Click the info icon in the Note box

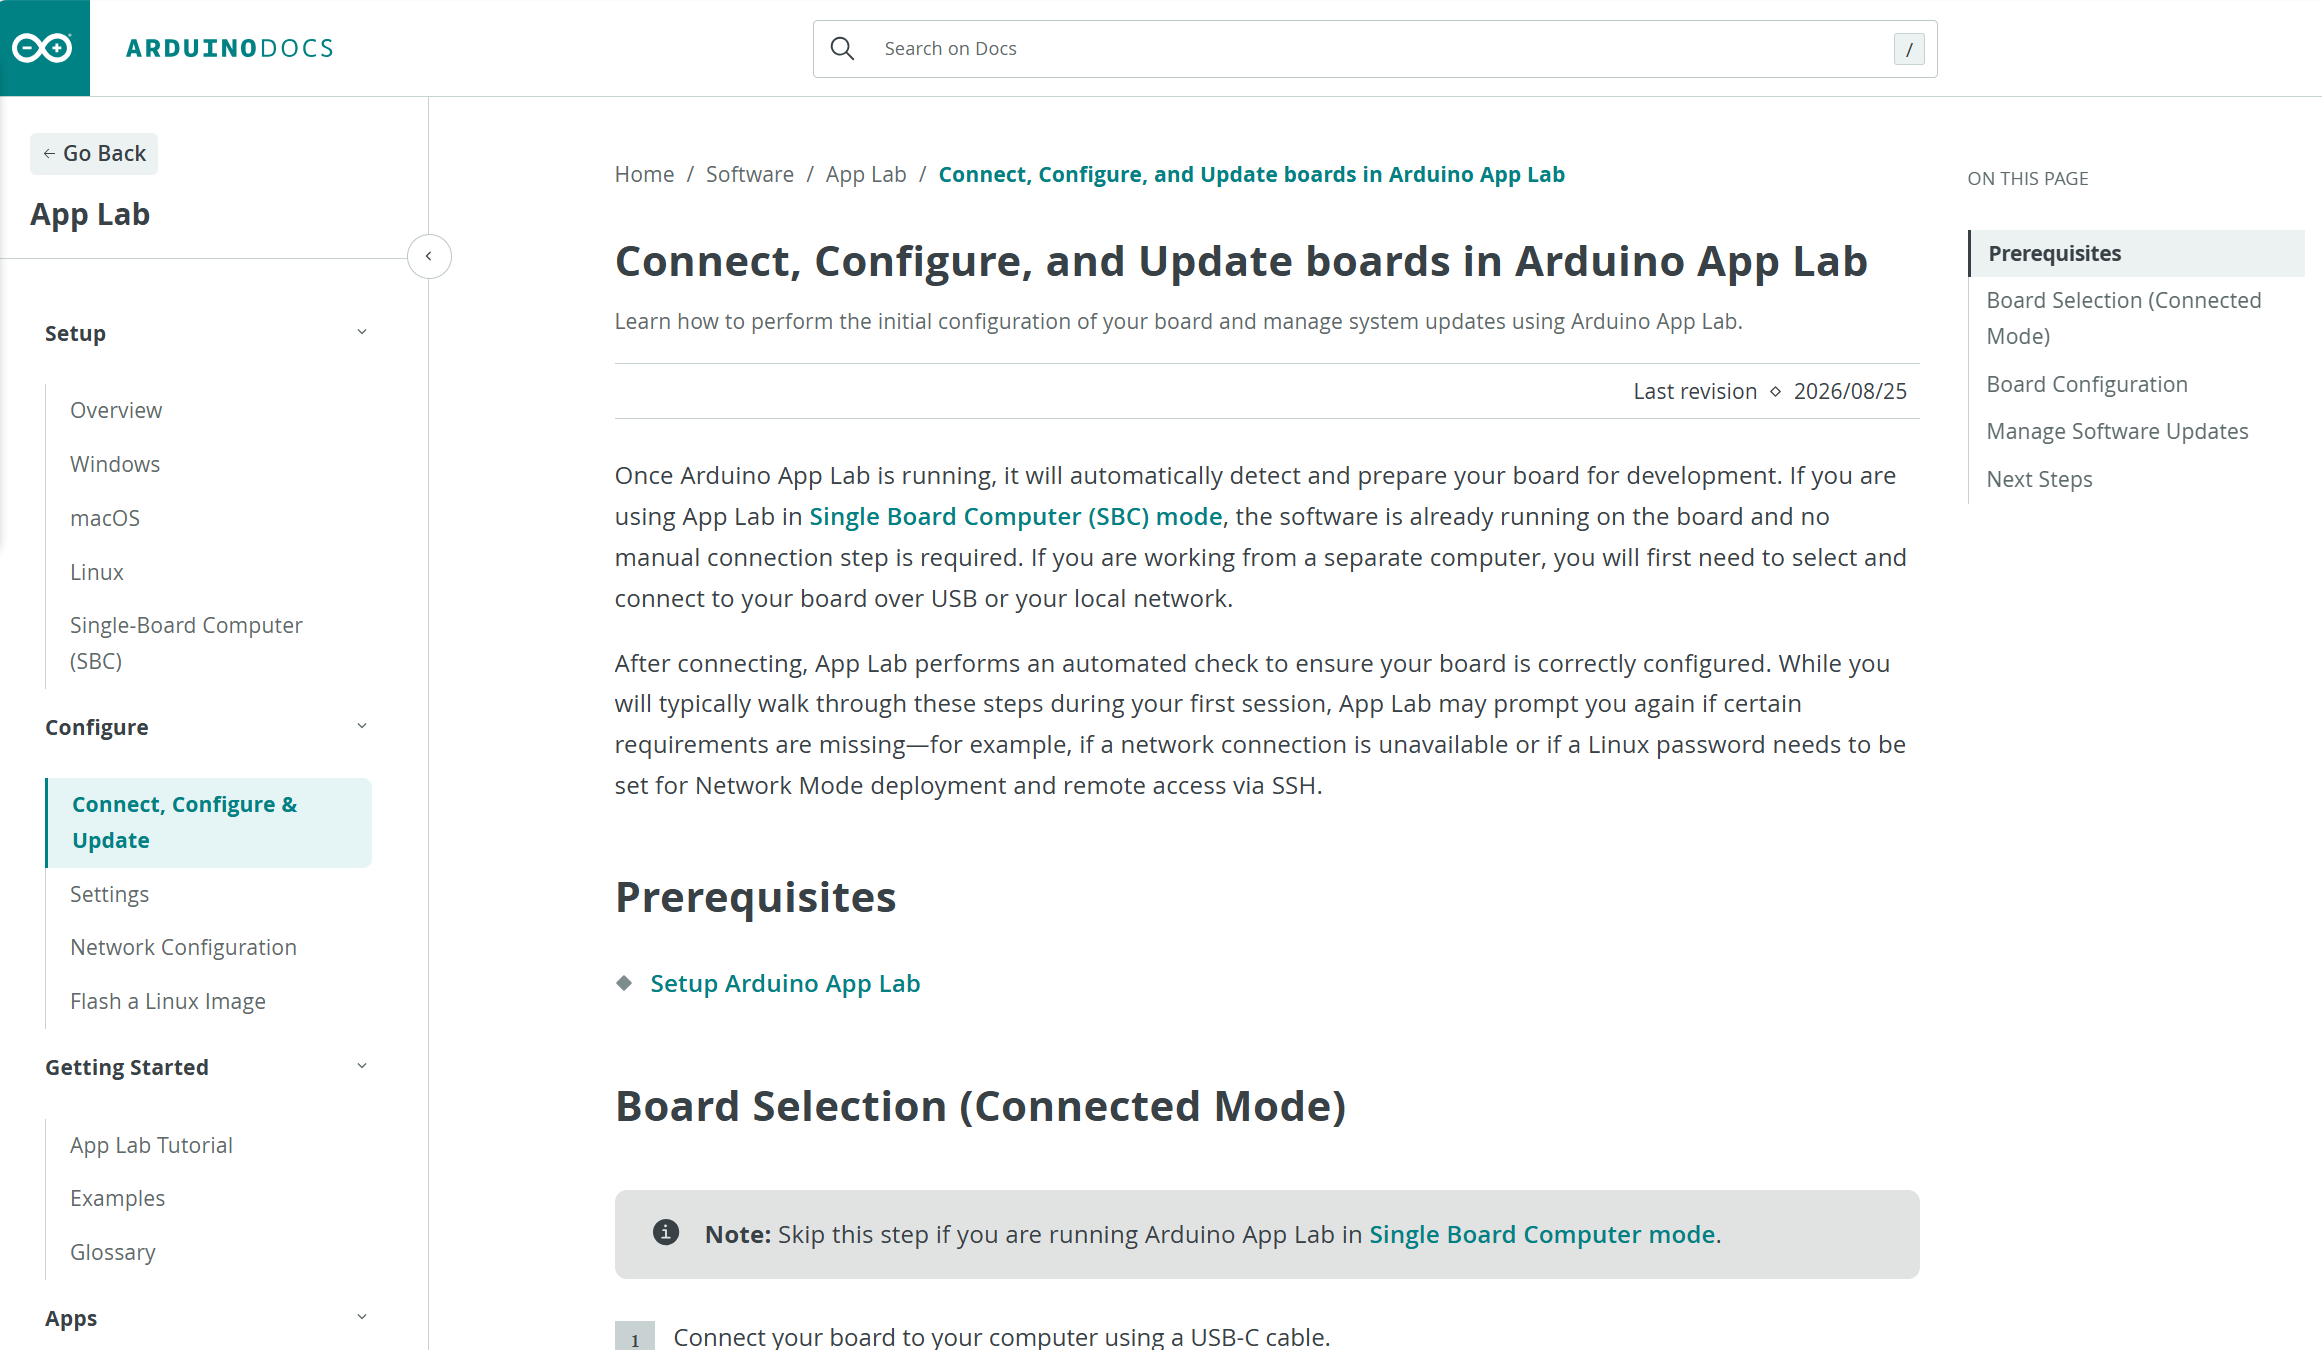666,1232
